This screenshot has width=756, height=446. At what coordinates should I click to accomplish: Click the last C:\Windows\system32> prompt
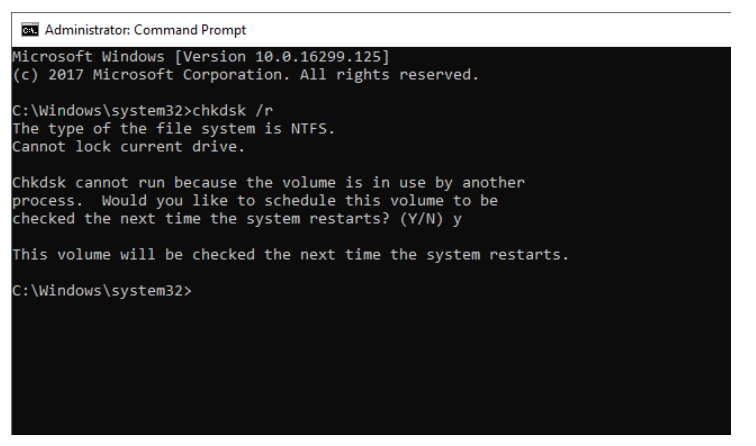[101, 291]
